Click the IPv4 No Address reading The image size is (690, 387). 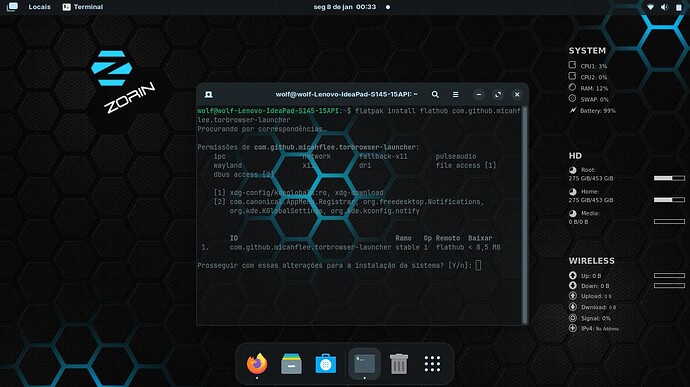click(x=600, y=328)
